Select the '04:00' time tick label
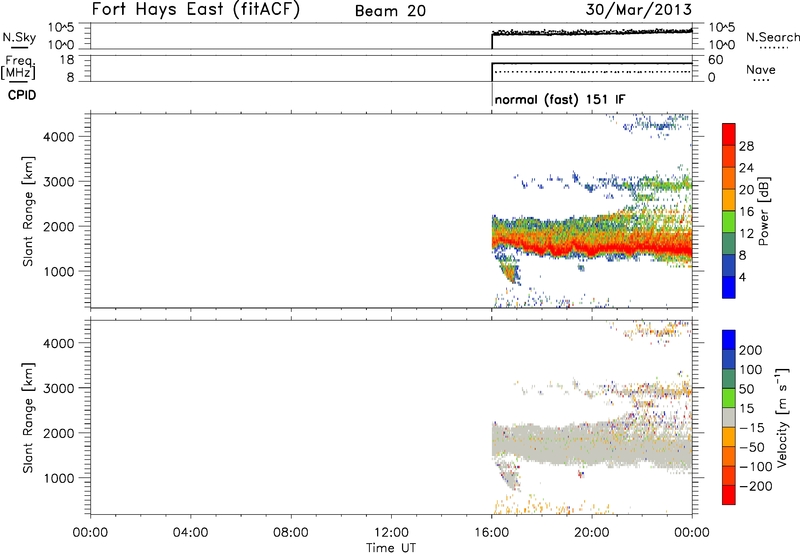This screenshot has width=800, height=554. point(190,533)
